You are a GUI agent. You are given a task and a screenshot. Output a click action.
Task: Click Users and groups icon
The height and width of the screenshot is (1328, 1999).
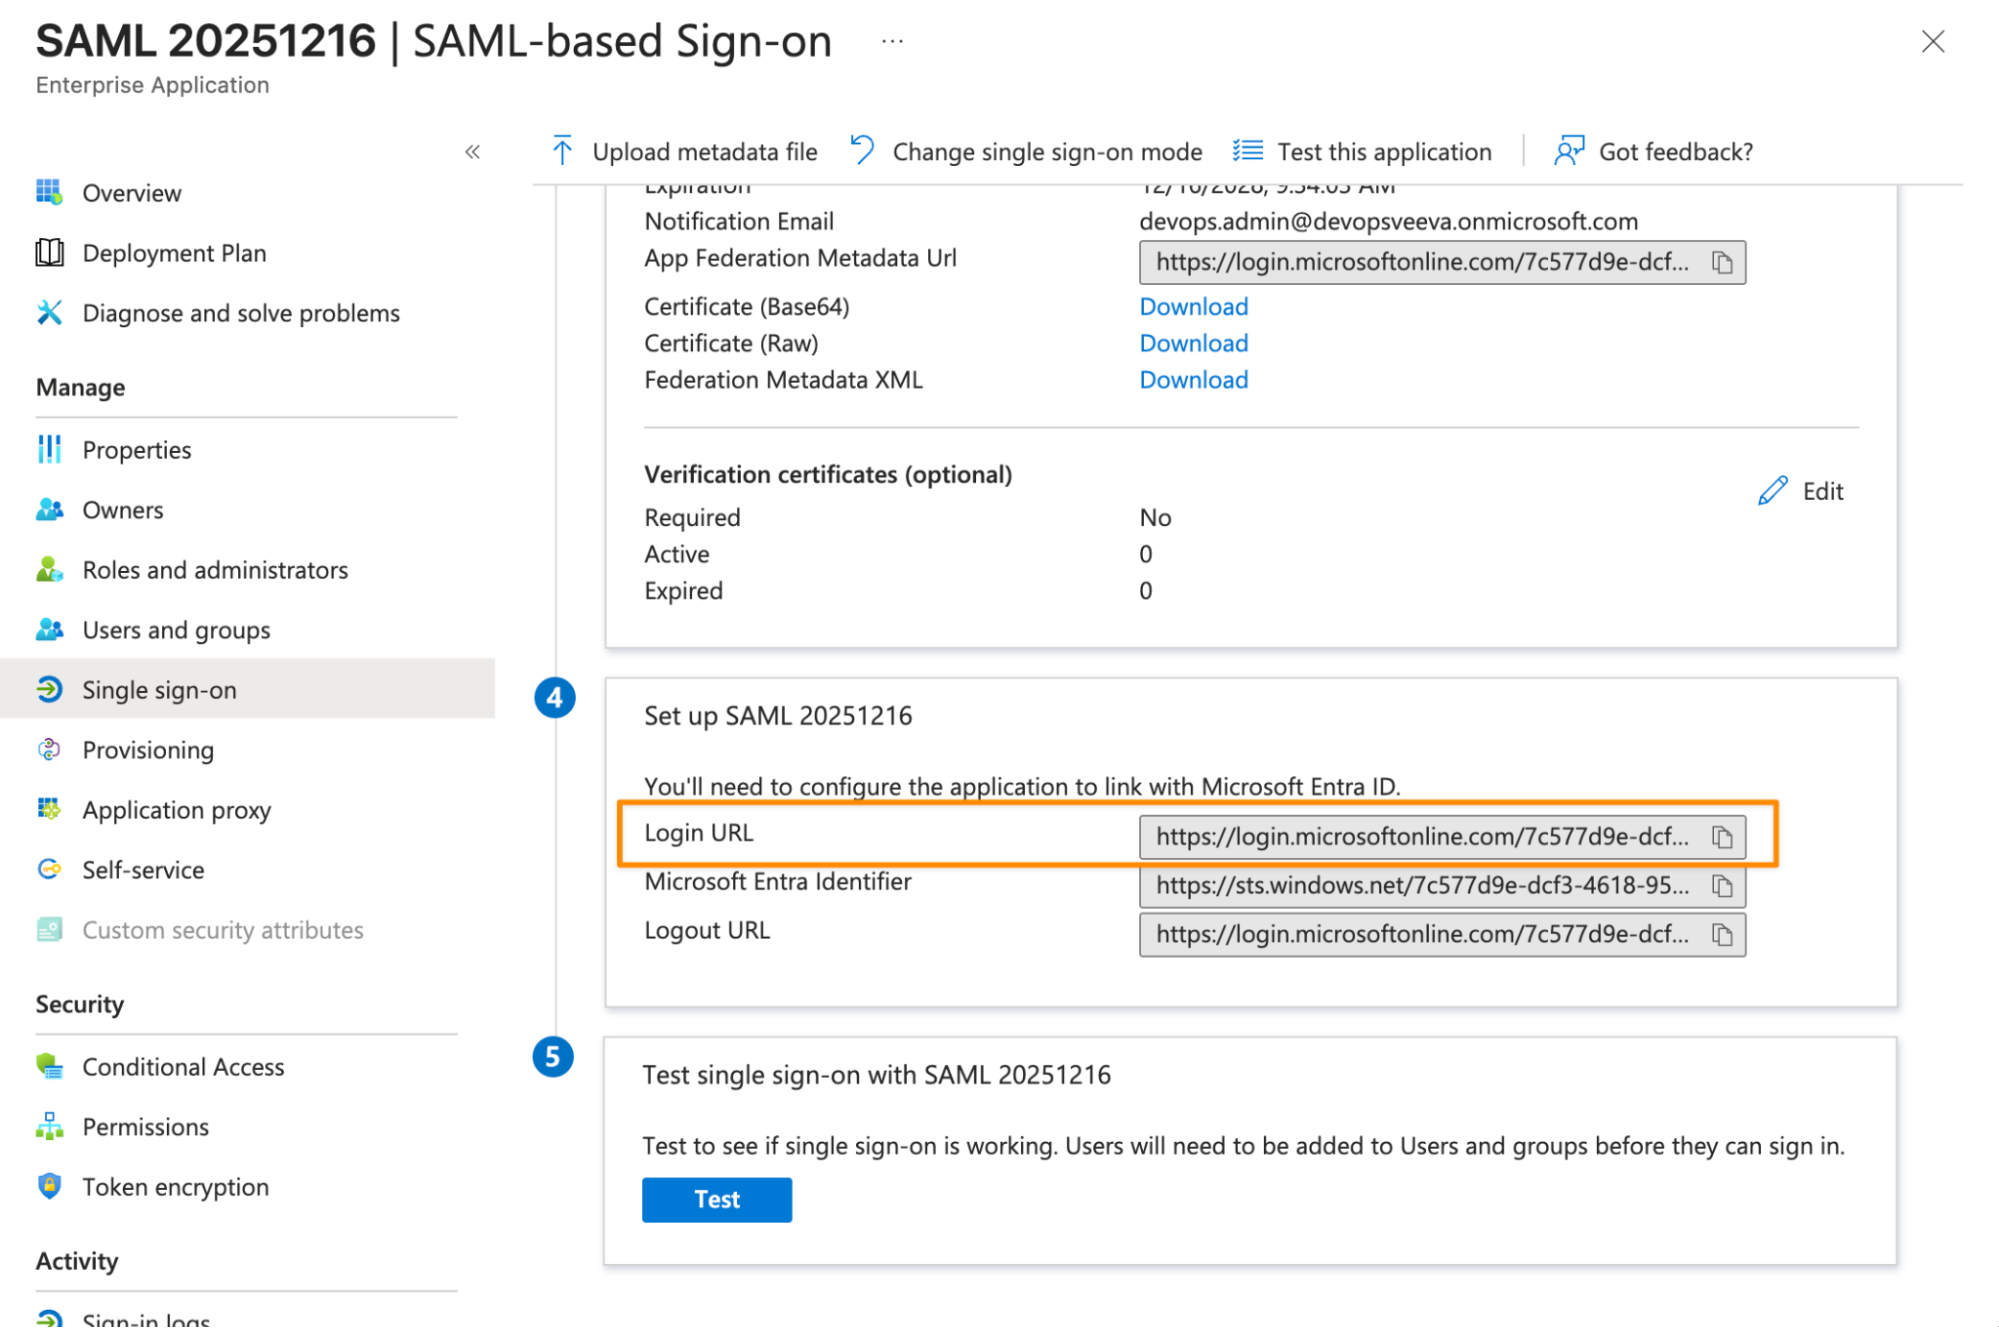click(x=49, y=629)
